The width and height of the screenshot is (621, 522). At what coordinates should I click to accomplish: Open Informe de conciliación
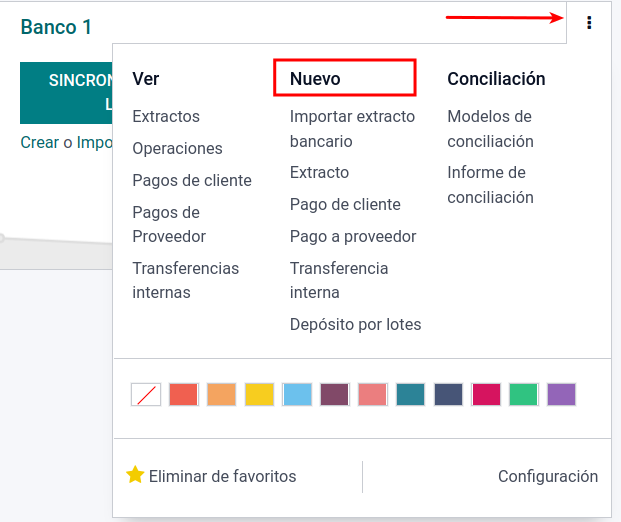pyautogui.click(x=490, y=185)
